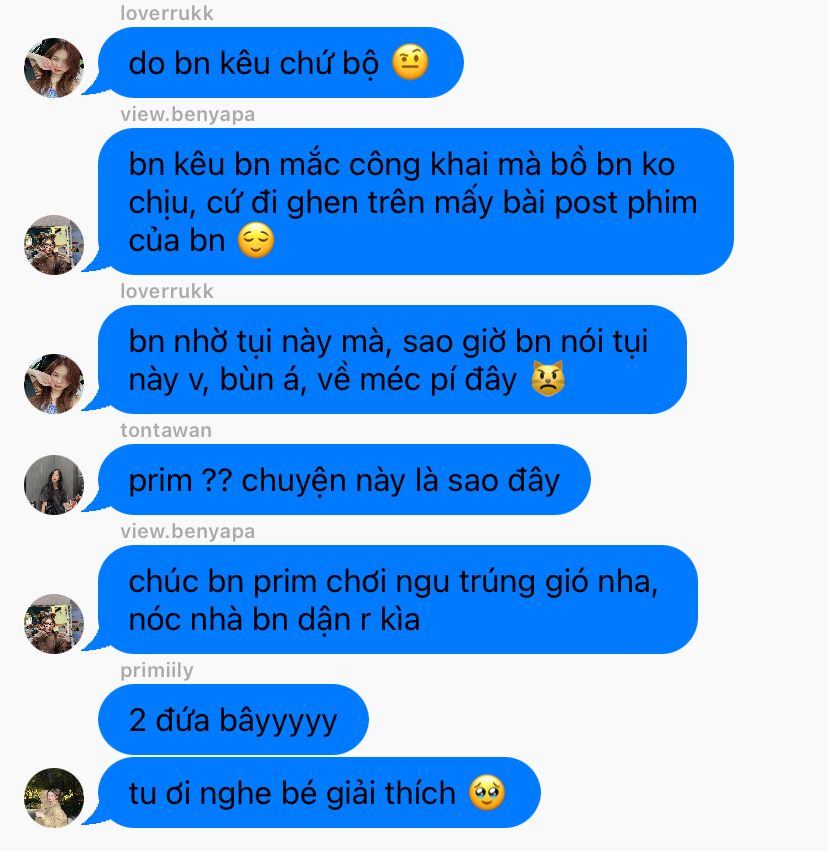Image resolution: width=828 pixels, height=851 pixels.
Task: Open loverrukk's avatar beside first message
Action: [x=54, y=68]
